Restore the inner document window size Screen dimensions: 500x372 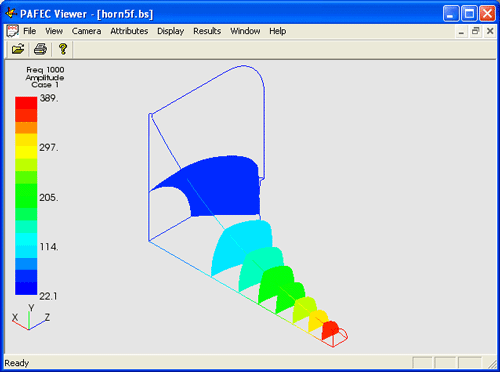click(x=476, y=31)
